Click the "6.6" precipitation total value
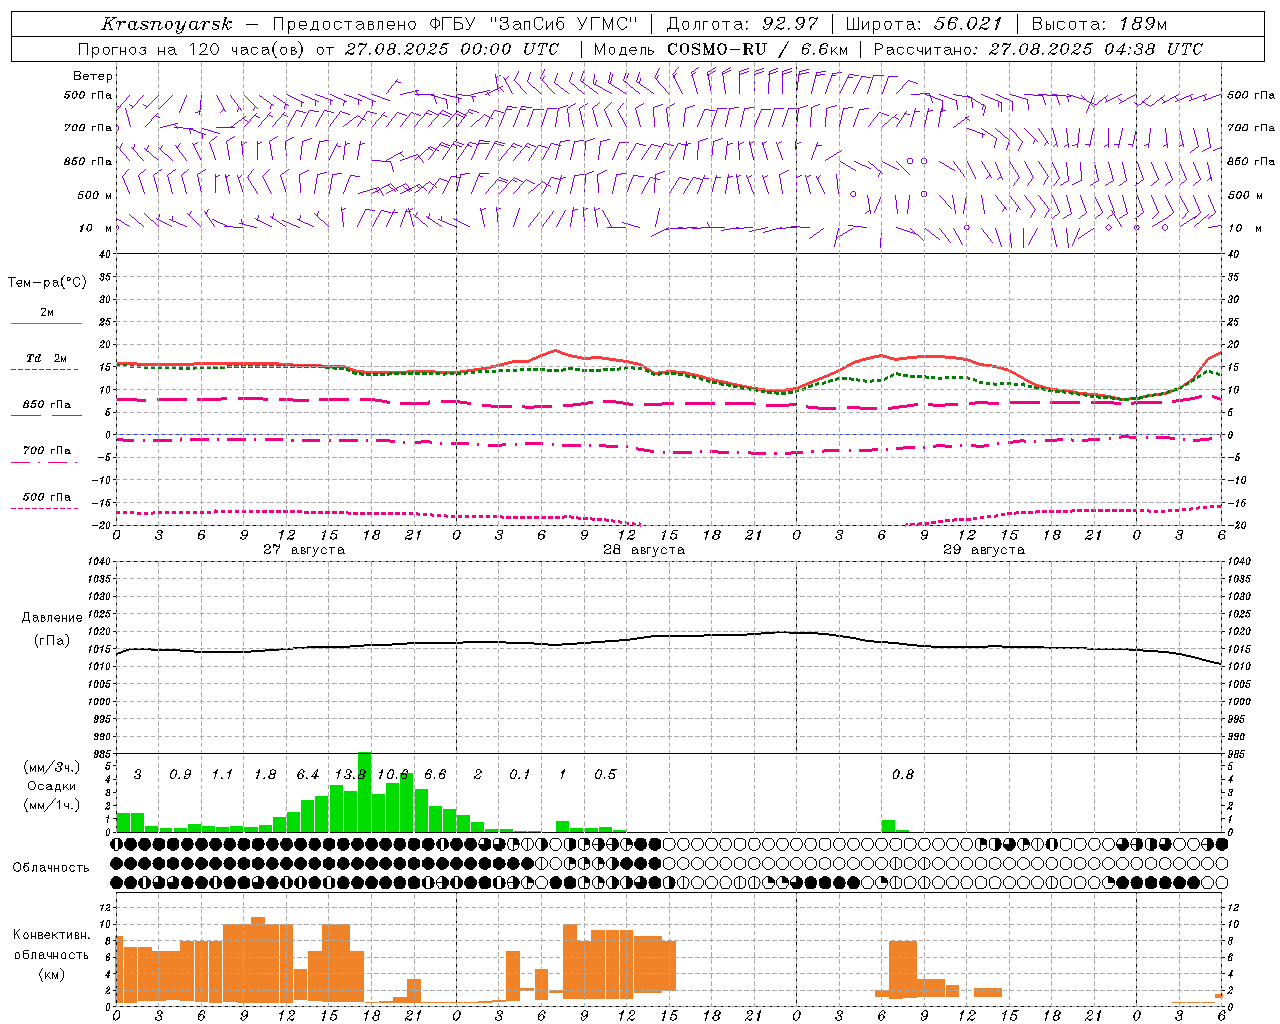This screenshot has width=1280, height=1024. (435, 775)
